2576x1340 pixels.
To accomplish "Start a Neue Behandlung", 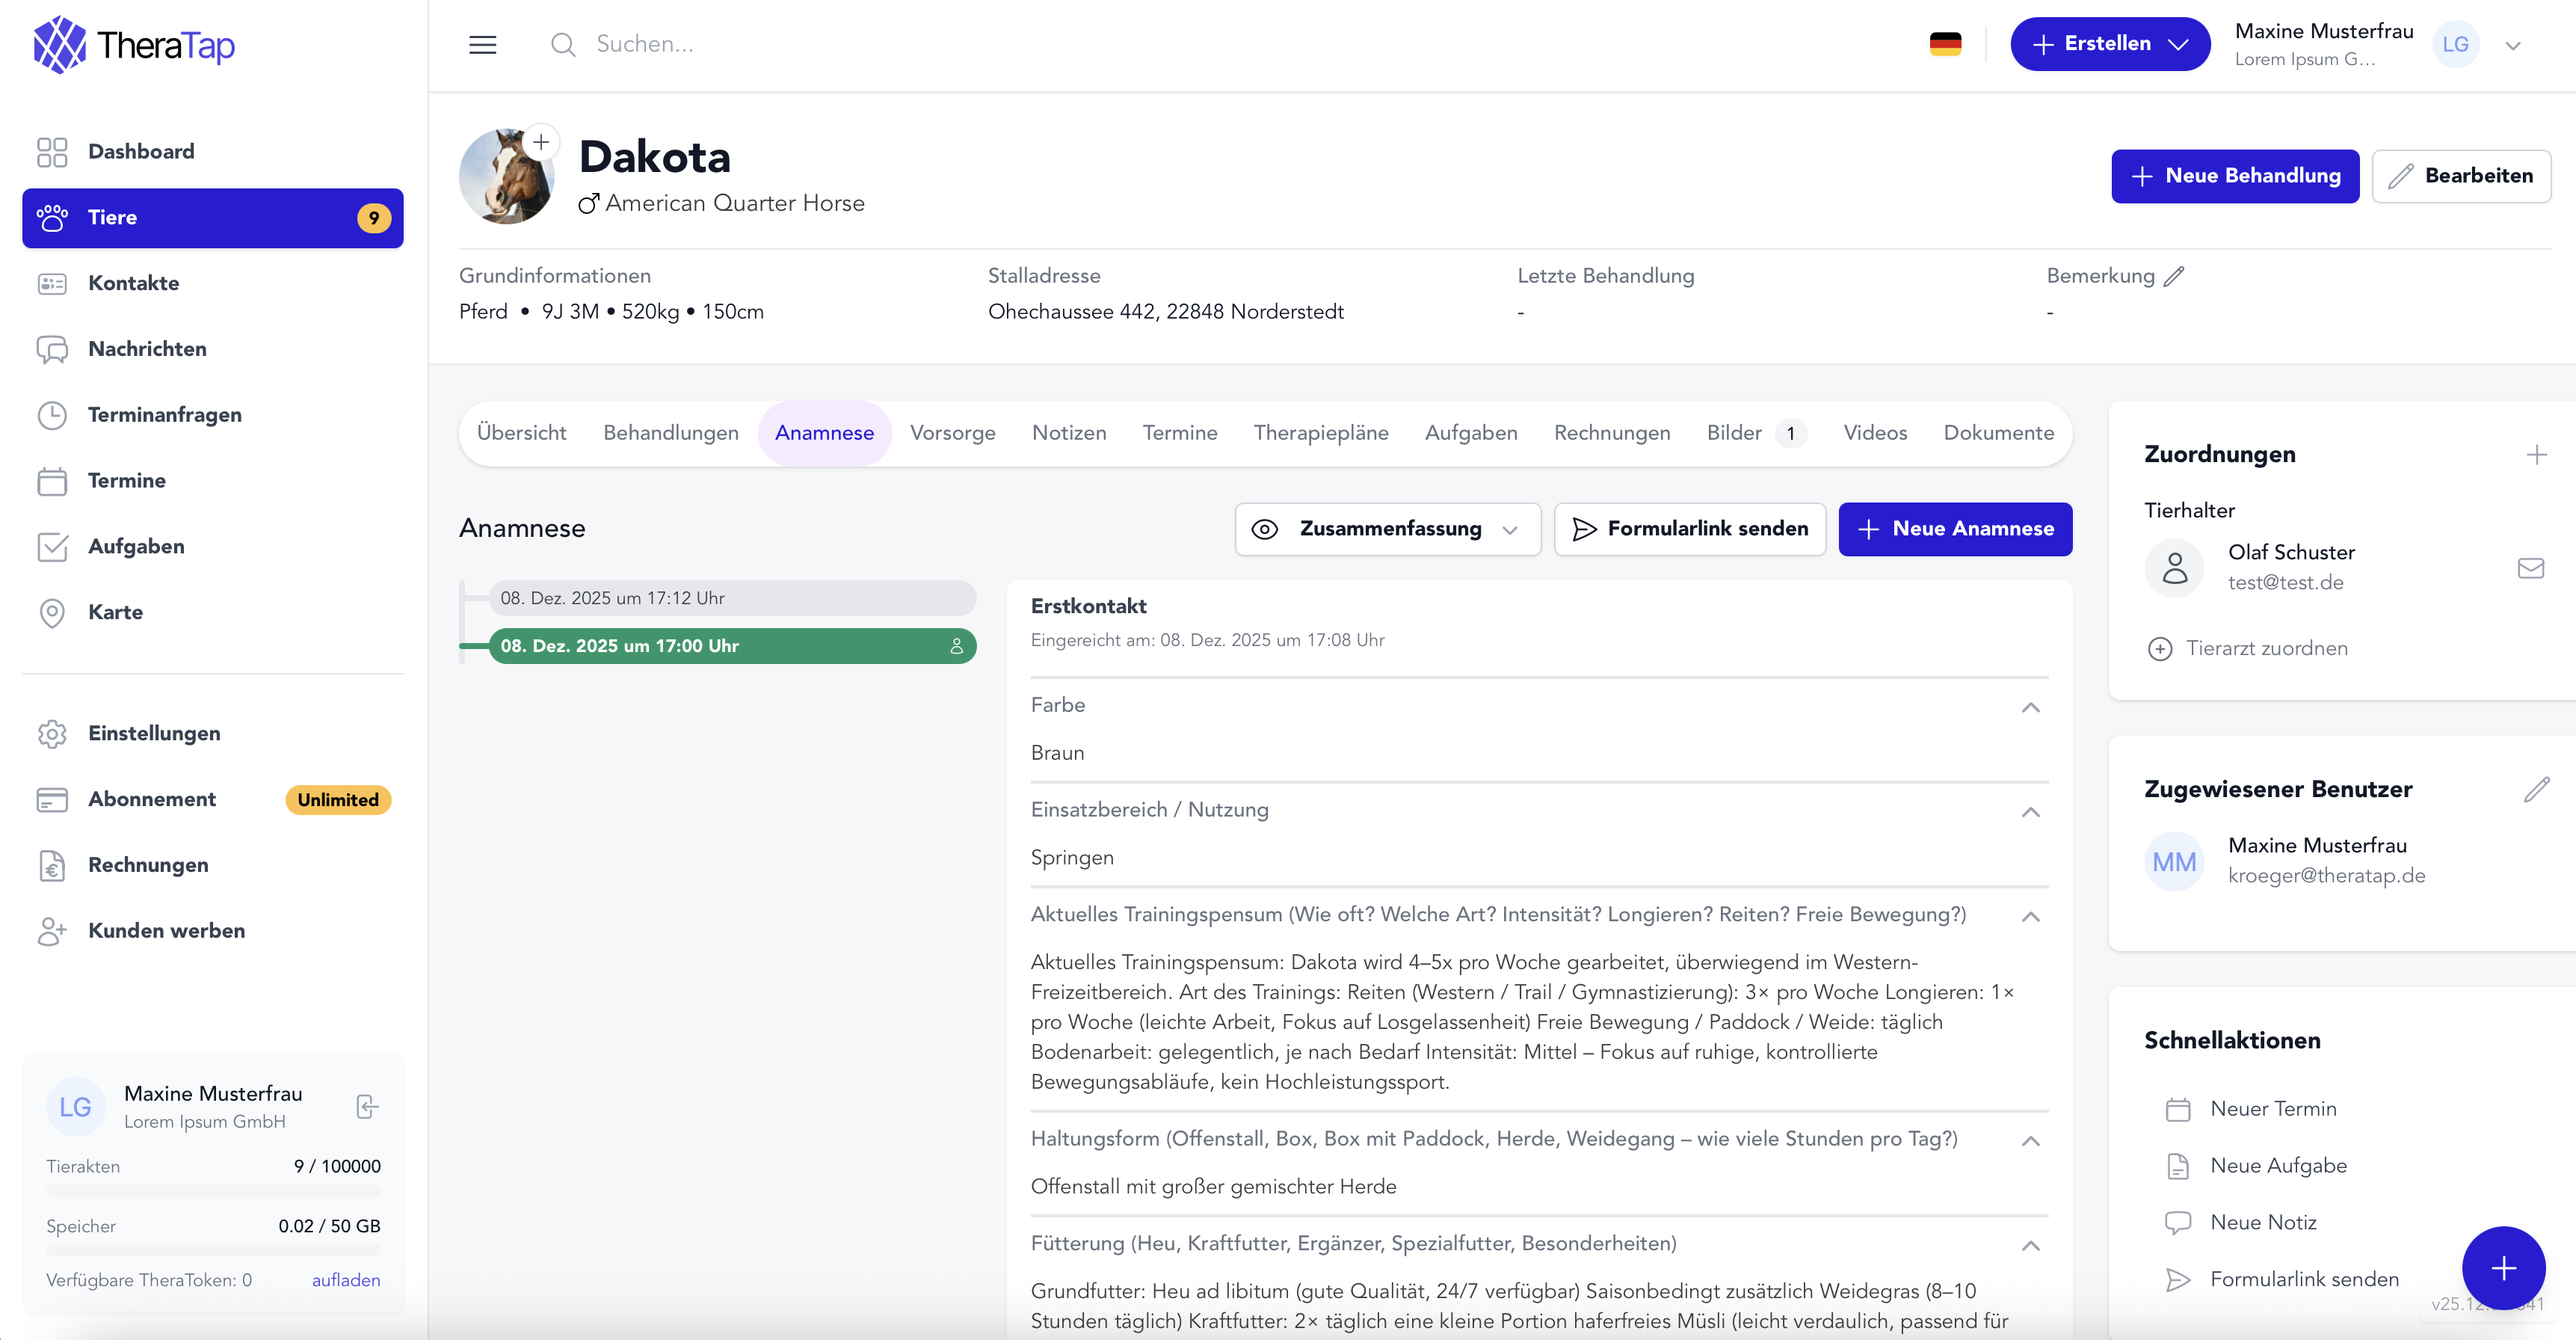I will 2236,176.
